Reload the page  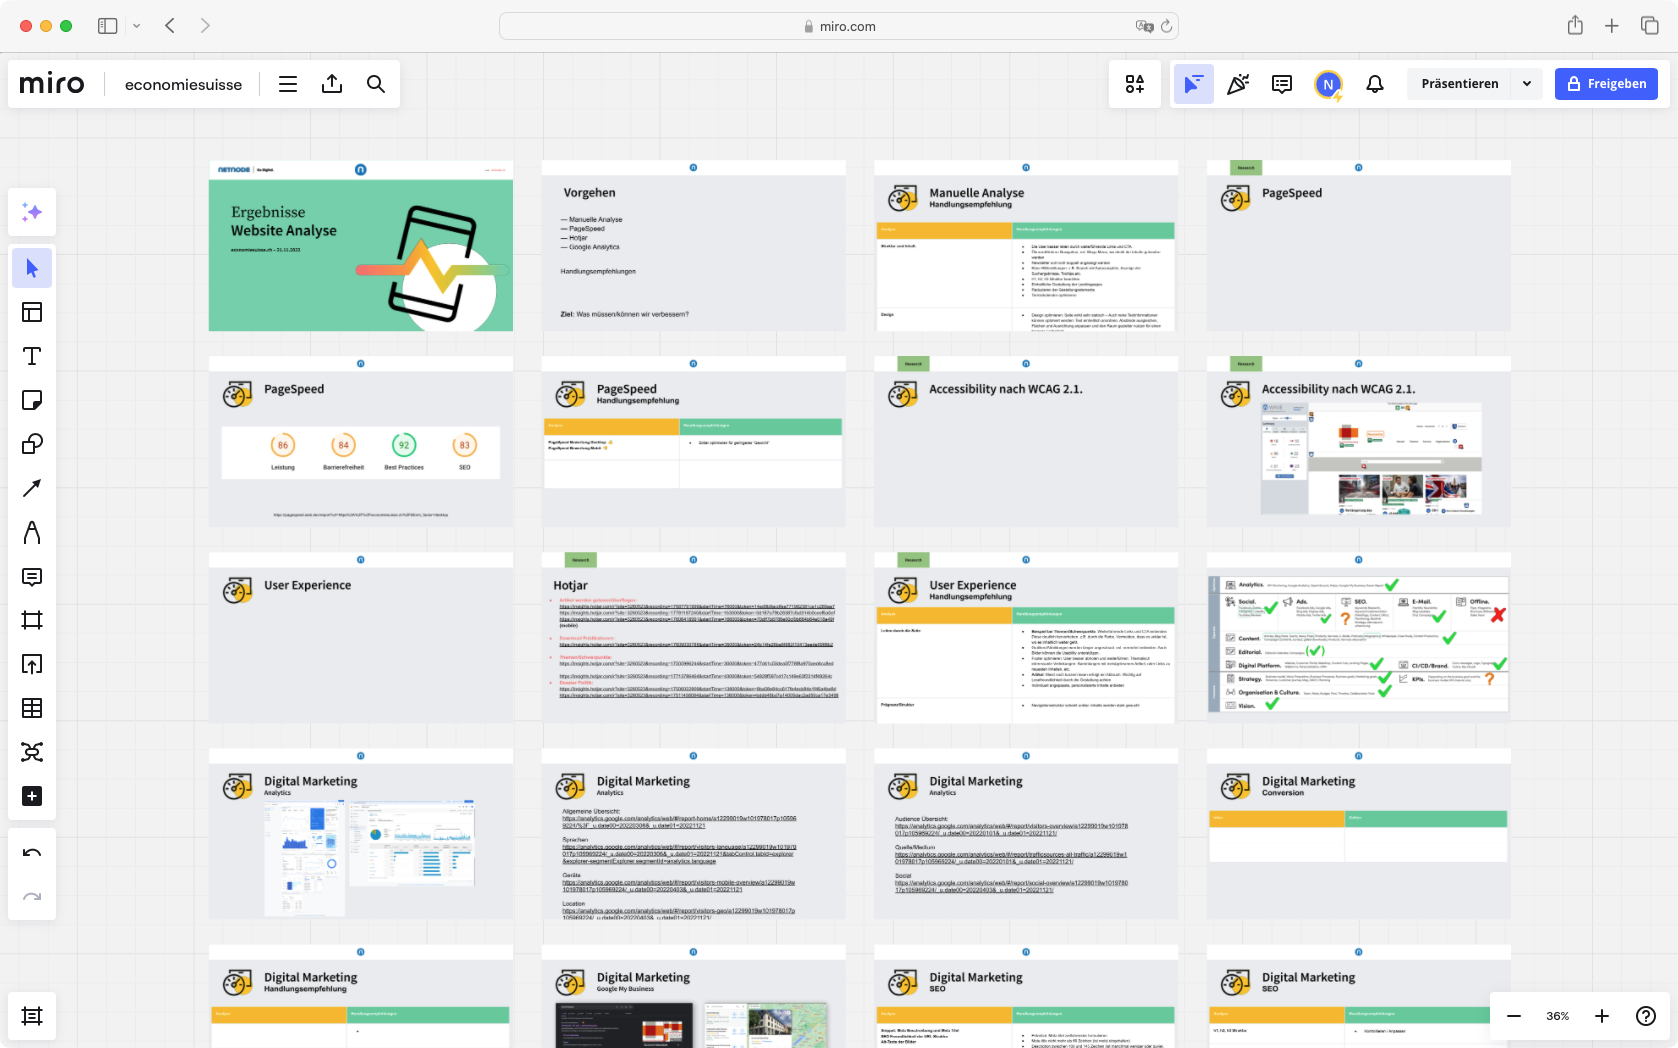[1166, 26]
